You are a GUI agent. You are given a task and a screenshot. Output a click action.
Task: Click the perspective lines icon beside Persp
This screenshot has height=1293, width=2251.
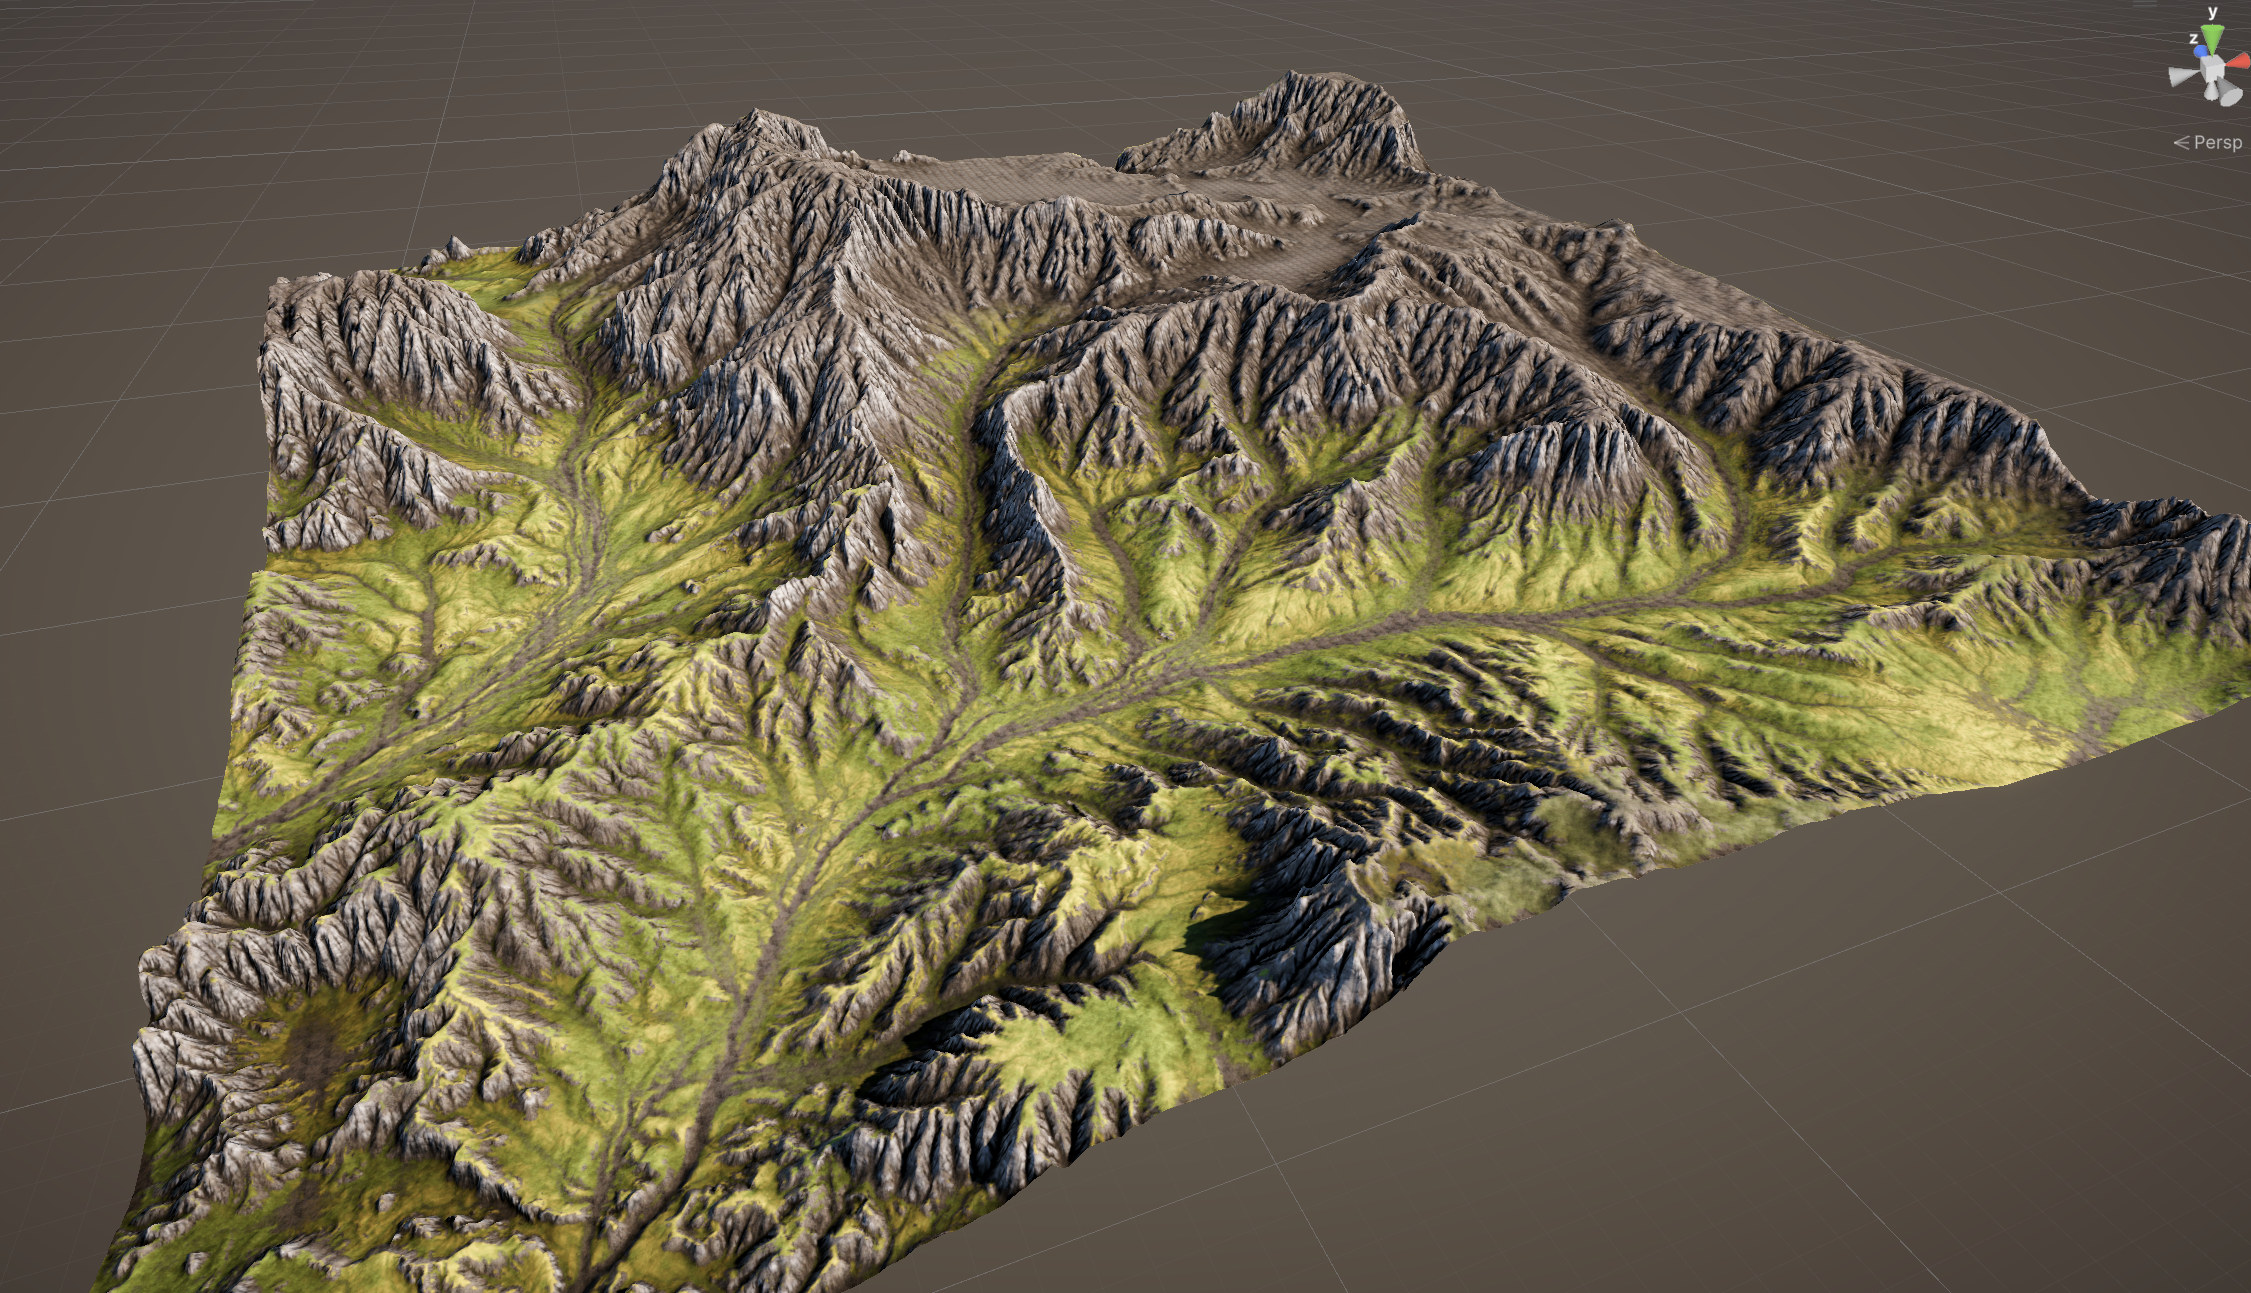pos(2182,143)
